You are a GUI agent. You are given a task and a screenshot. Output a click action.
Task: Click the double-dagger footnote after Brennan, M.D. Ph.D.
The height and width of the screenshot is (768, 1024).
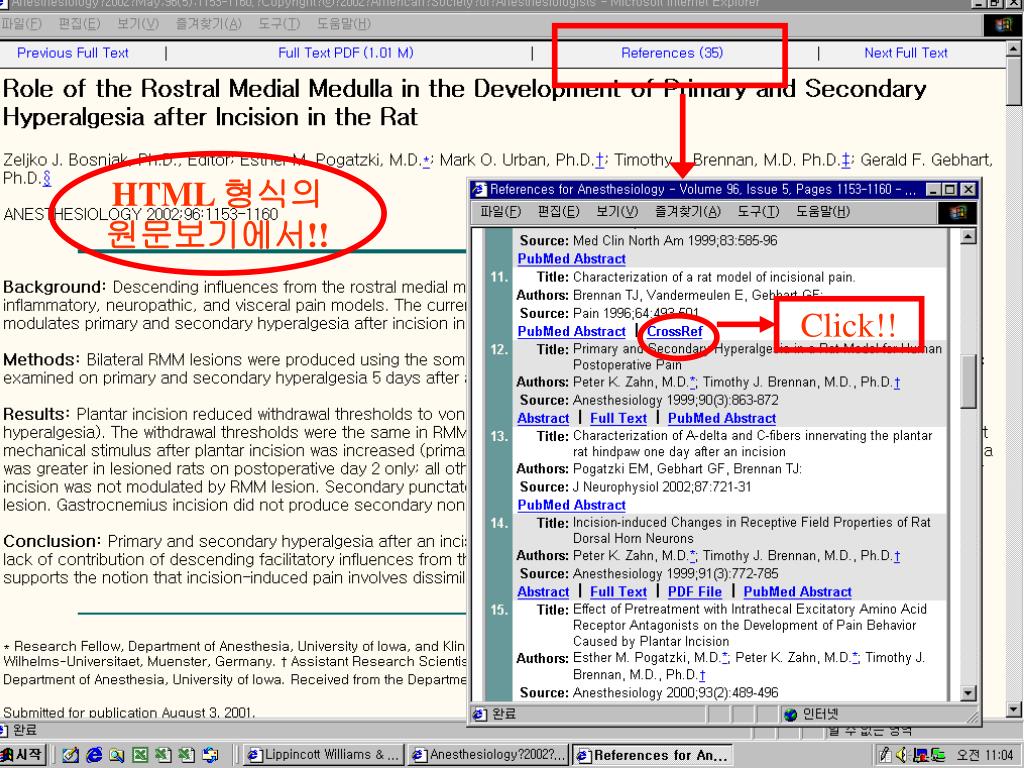pyautogui.click(x=846, y=160)
